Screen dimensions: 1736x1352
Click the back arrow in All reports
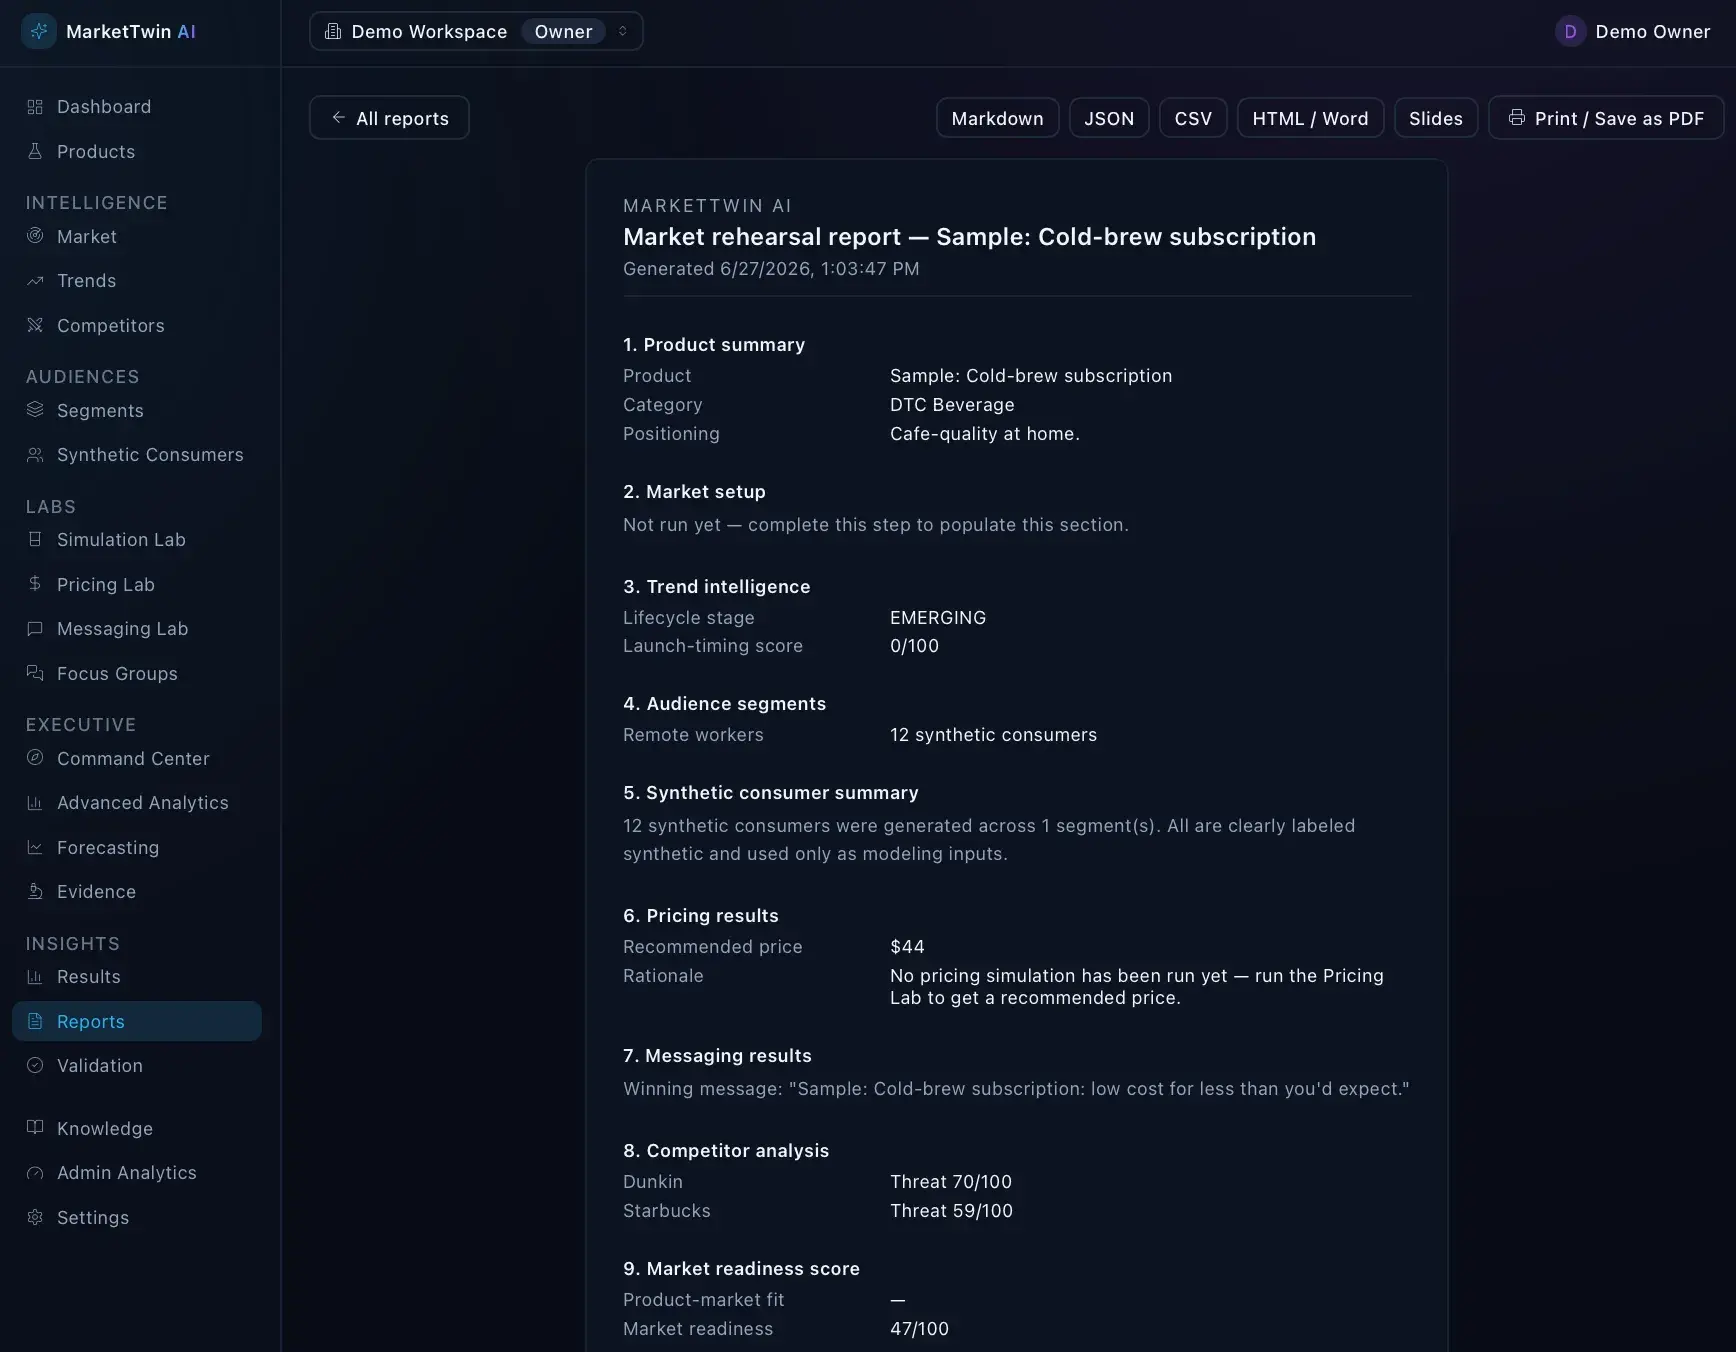click(x=339, y=118)
